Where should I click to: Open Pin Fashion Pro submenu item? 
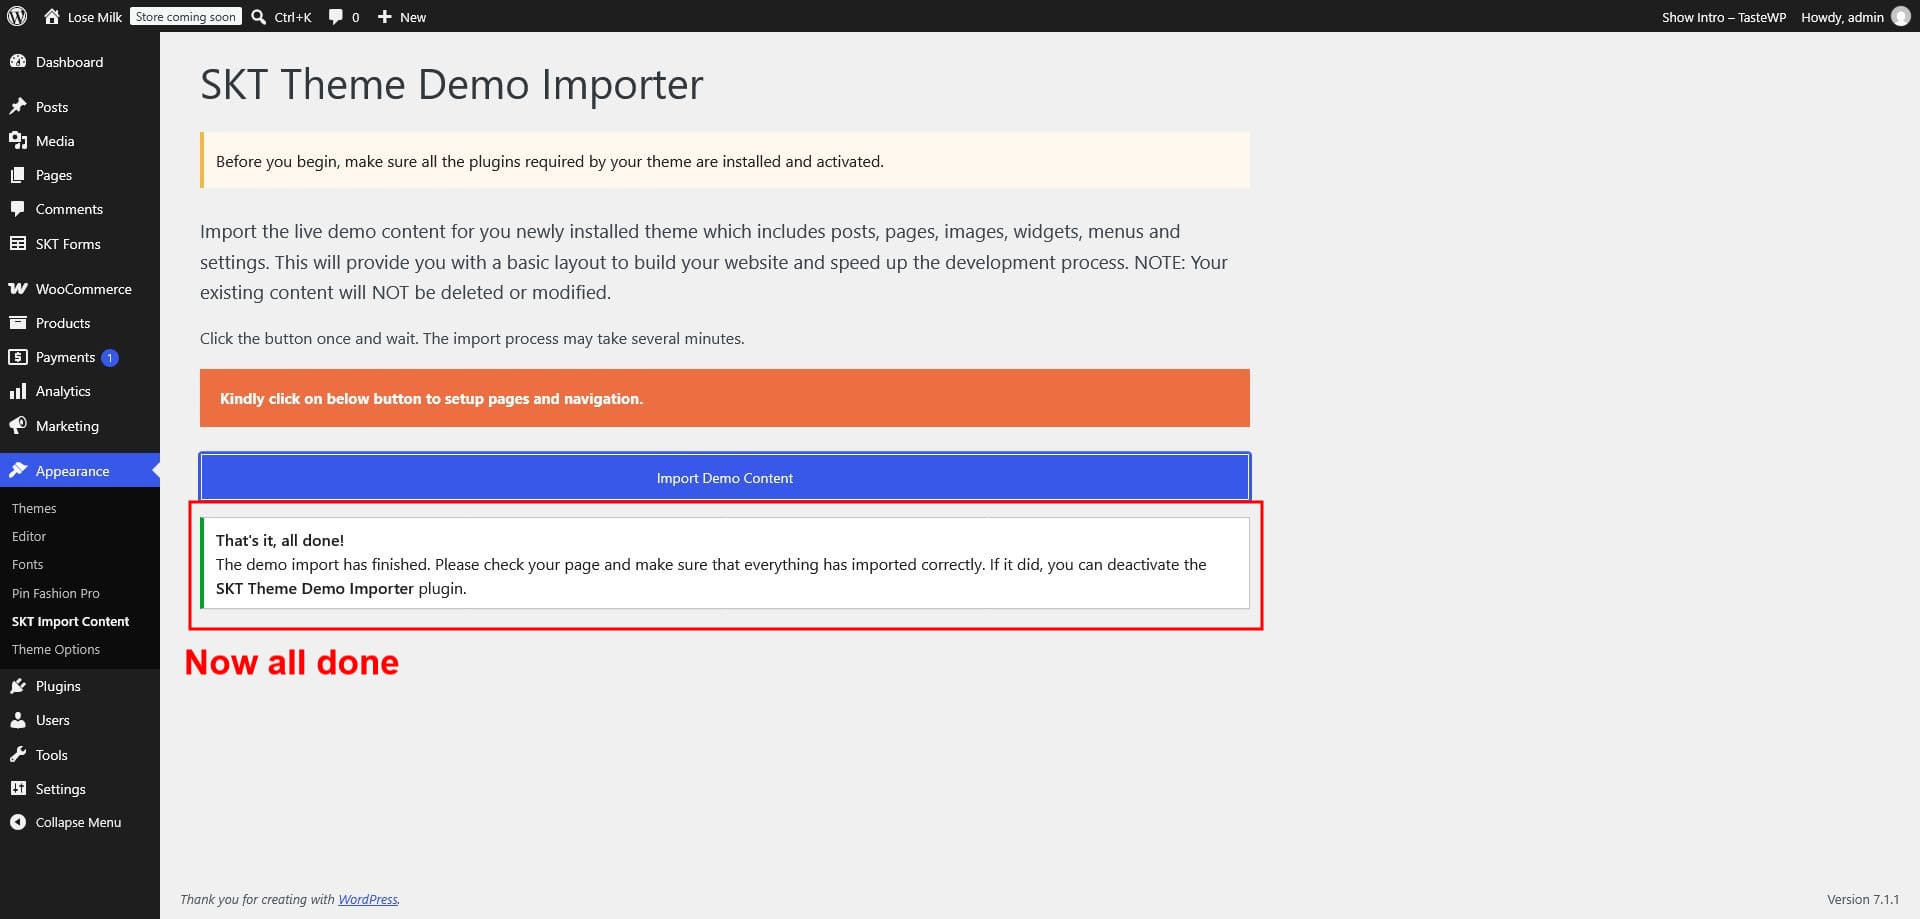click(x=56, y=593)
